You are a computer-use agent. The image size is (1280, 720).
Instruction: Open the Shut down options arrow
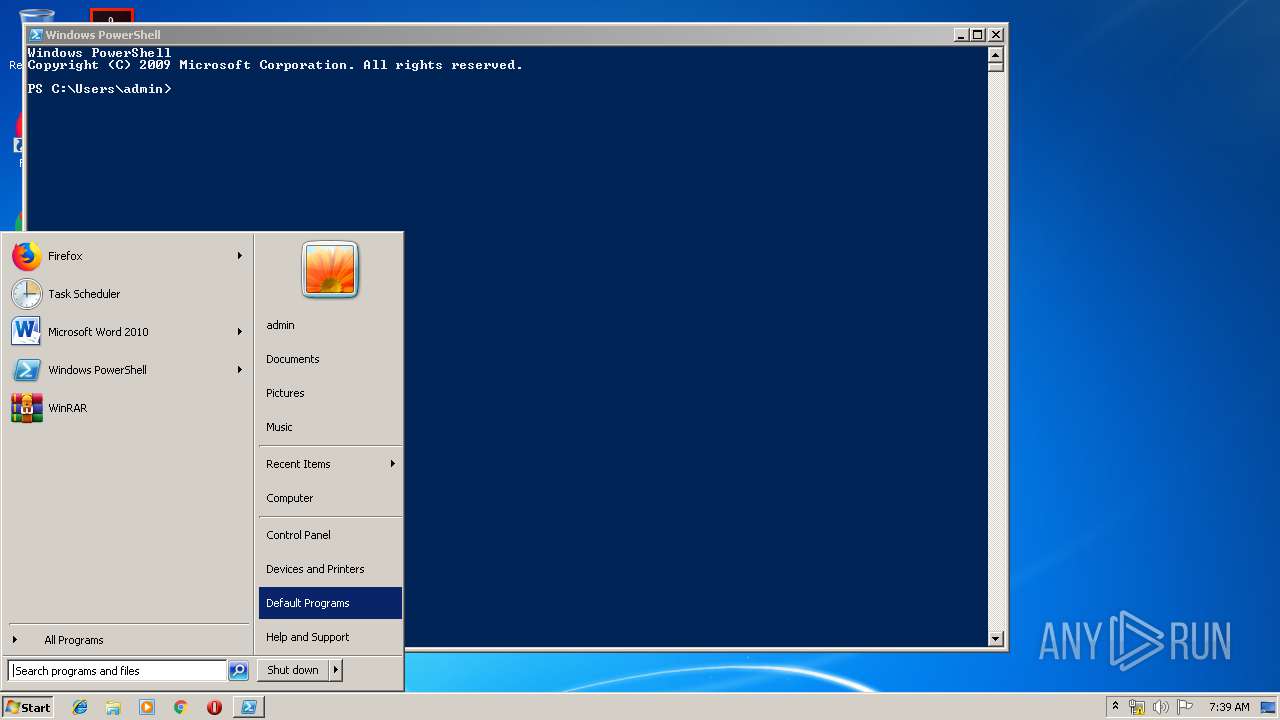pyautogui.click(x=336, y=670)
